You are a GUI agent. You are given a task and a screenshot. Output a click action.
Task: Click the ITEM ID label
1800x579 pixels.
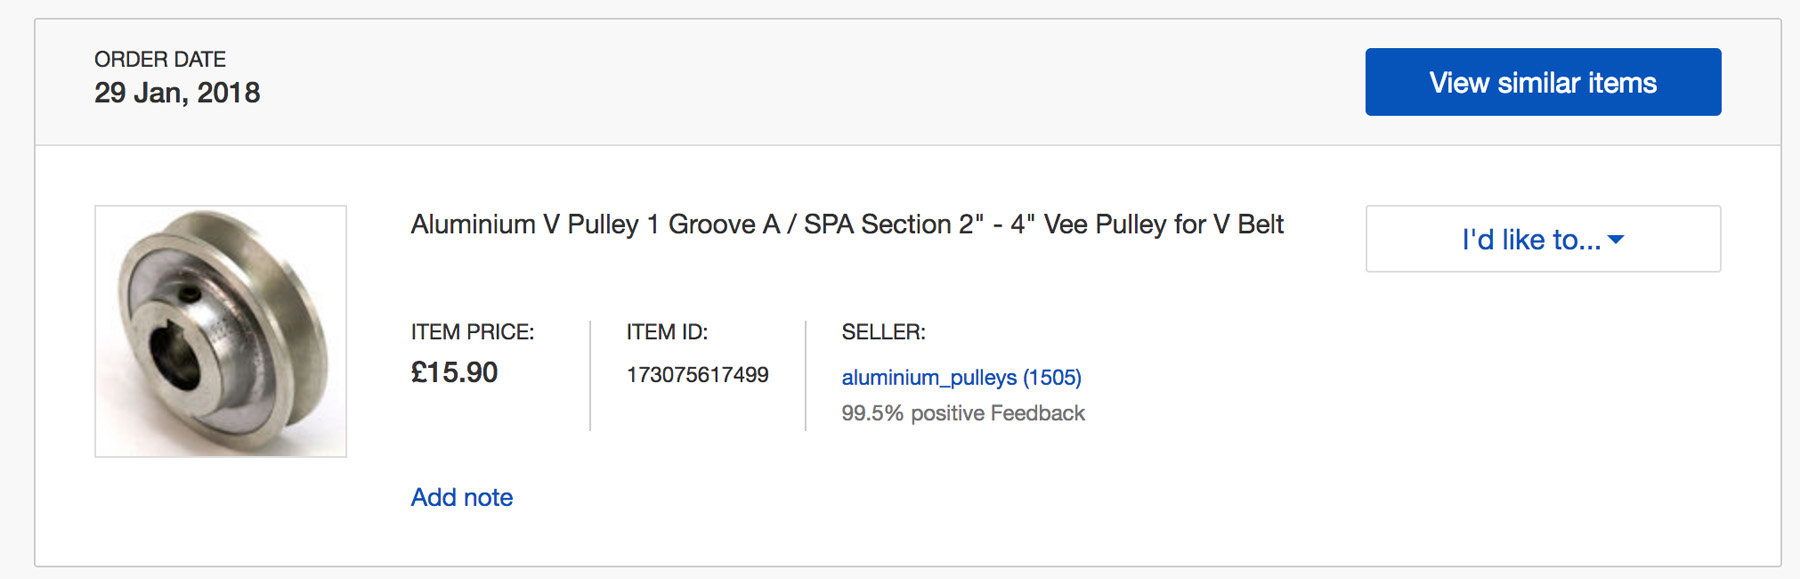click(667, 332)
